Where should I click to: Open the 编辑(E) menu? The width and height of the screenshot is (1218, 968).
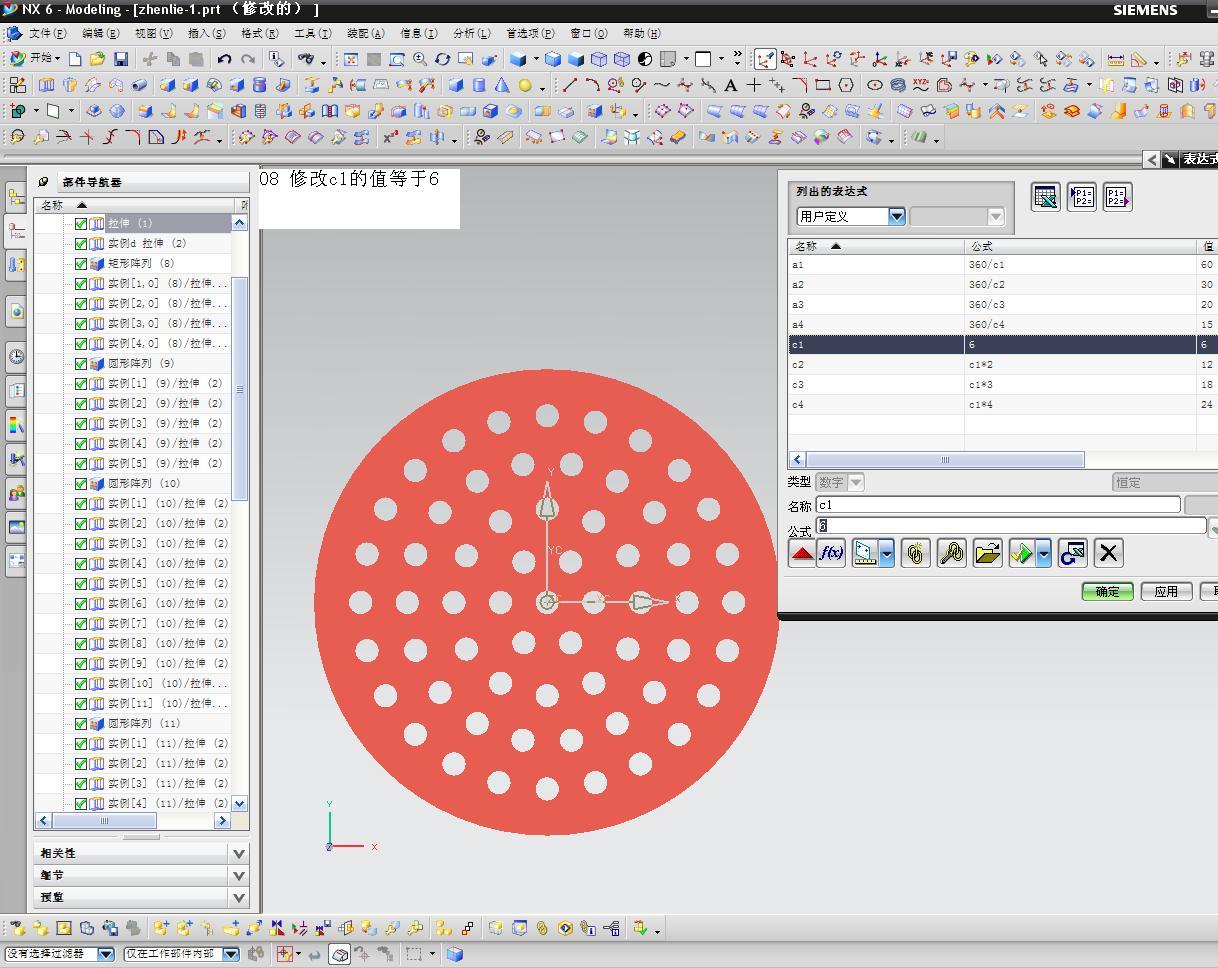point(101,33)
